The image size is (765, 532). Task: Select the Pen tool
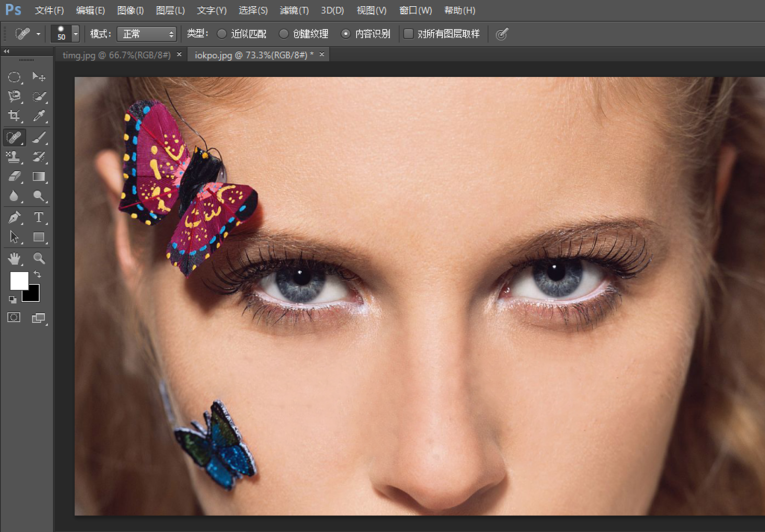15,217
